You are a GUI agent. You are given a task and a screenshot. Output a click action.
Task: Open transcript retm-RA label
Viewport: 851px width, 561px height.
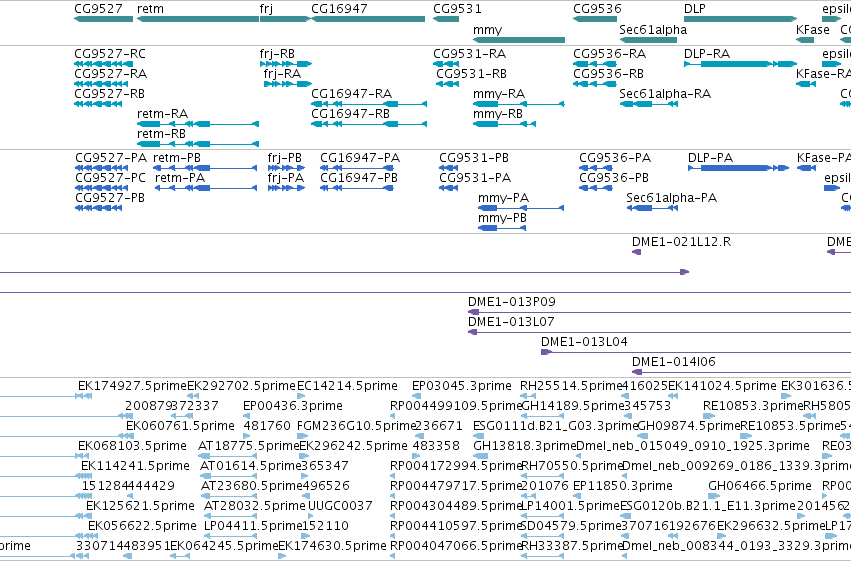click(162, 114)
